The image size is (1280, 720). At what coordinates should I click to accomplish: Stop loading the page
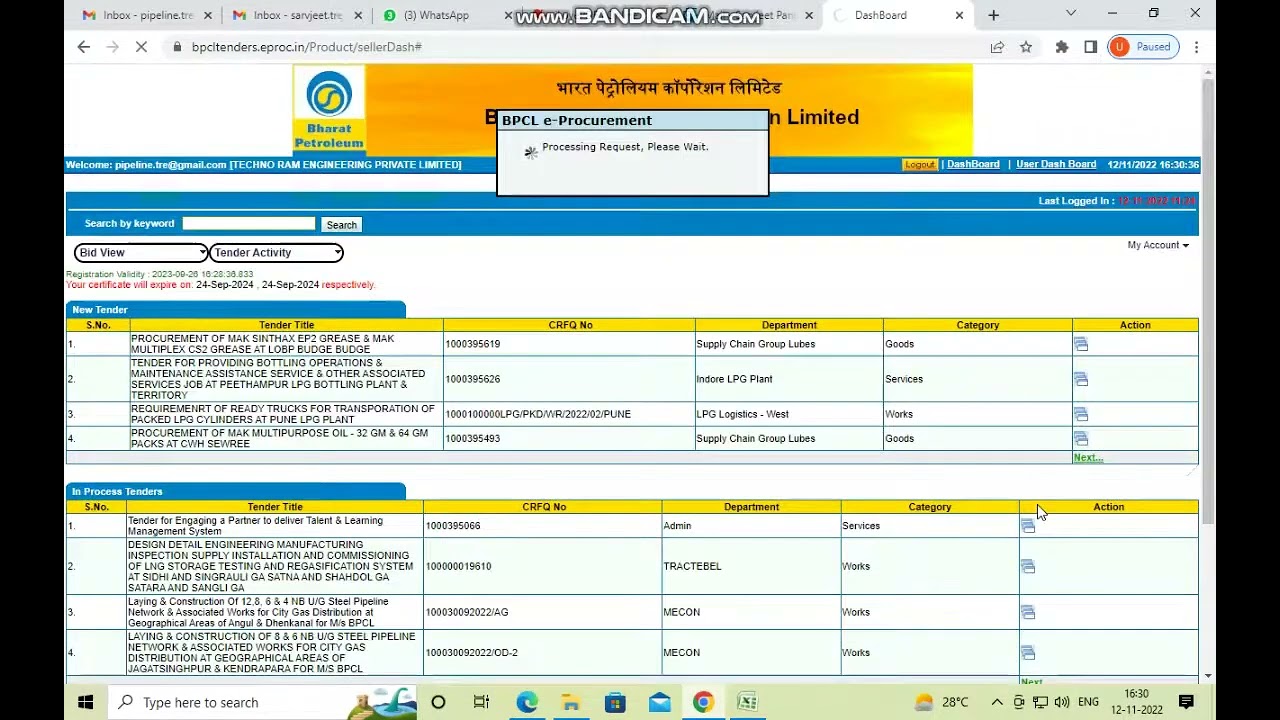141,47
